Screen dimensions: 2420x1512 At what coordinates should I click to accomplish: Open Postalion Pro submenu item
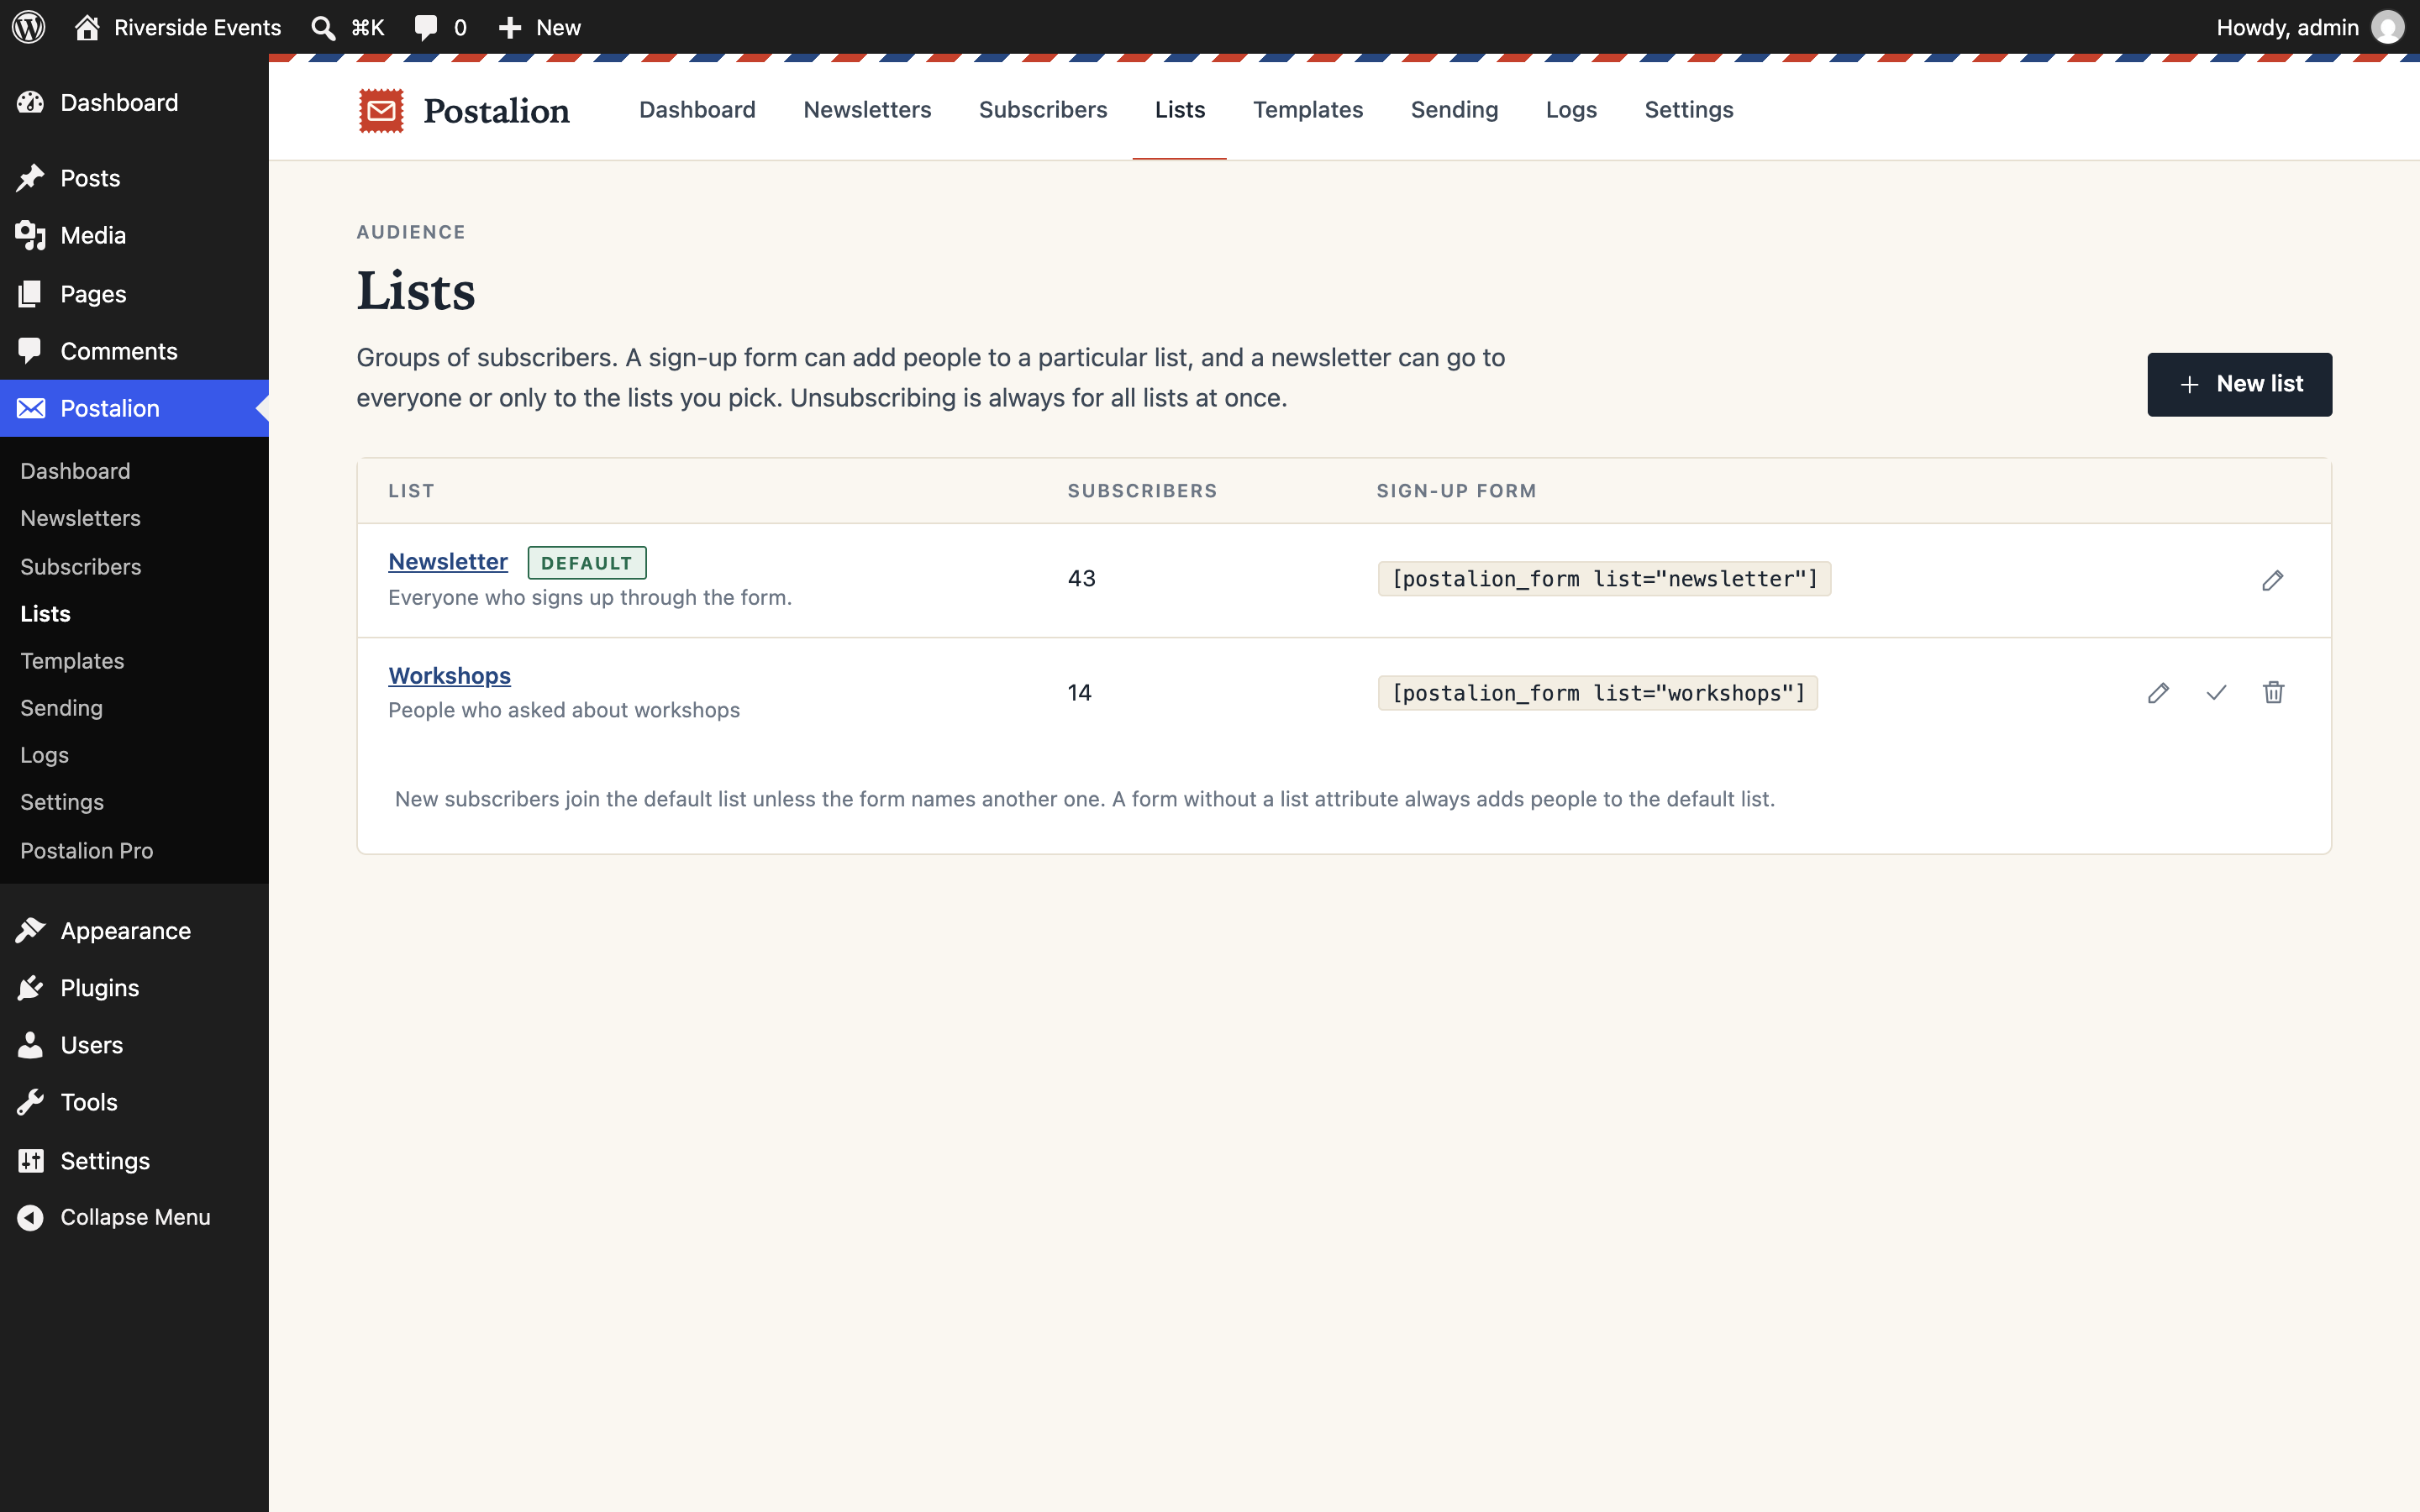click(134, 851)
